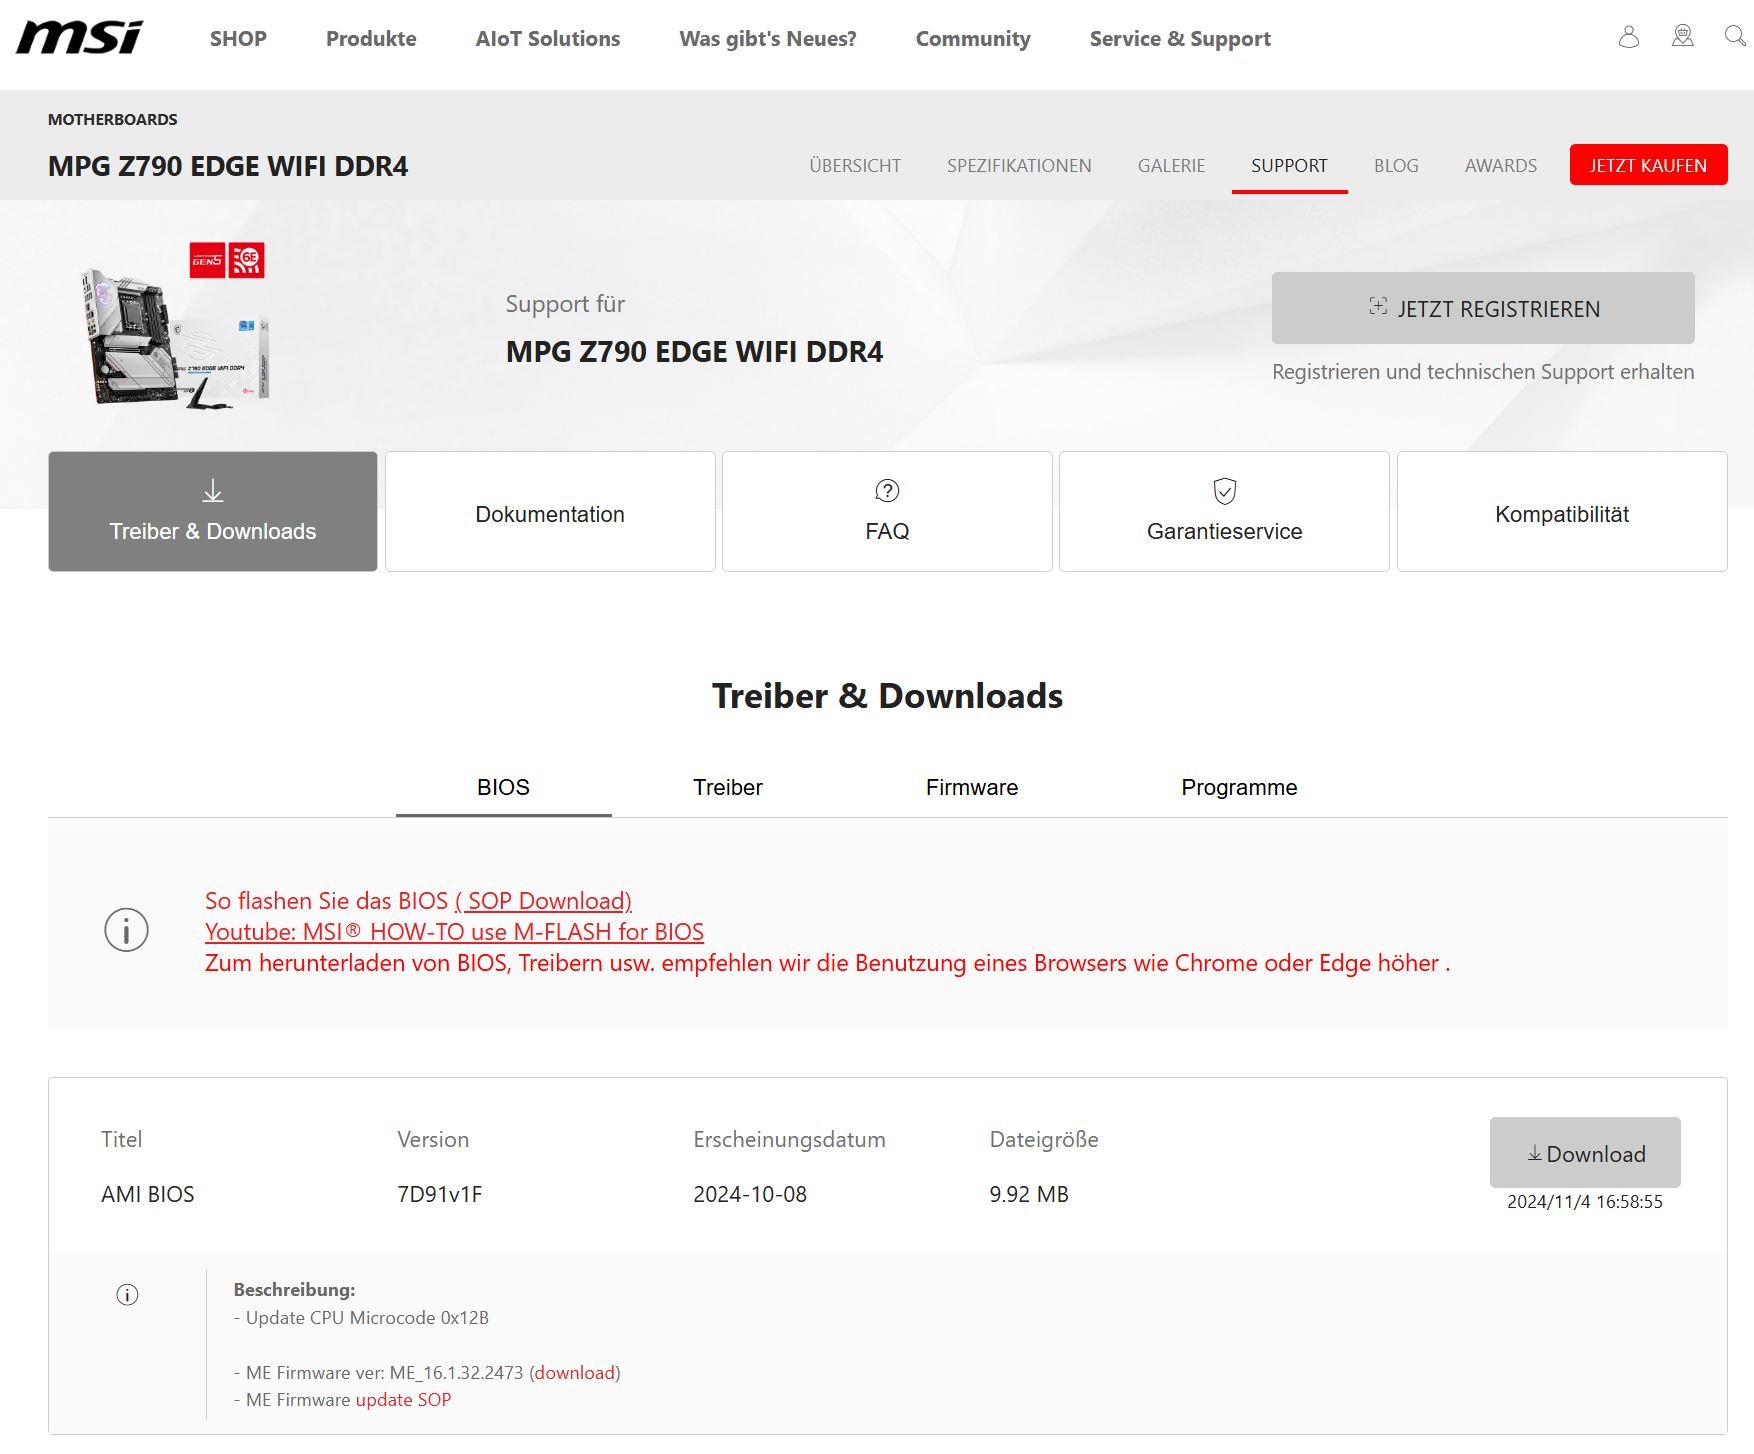Open the member rewards badge icon
This screenshot has width=1754, height=1454.
[1683, 37]
